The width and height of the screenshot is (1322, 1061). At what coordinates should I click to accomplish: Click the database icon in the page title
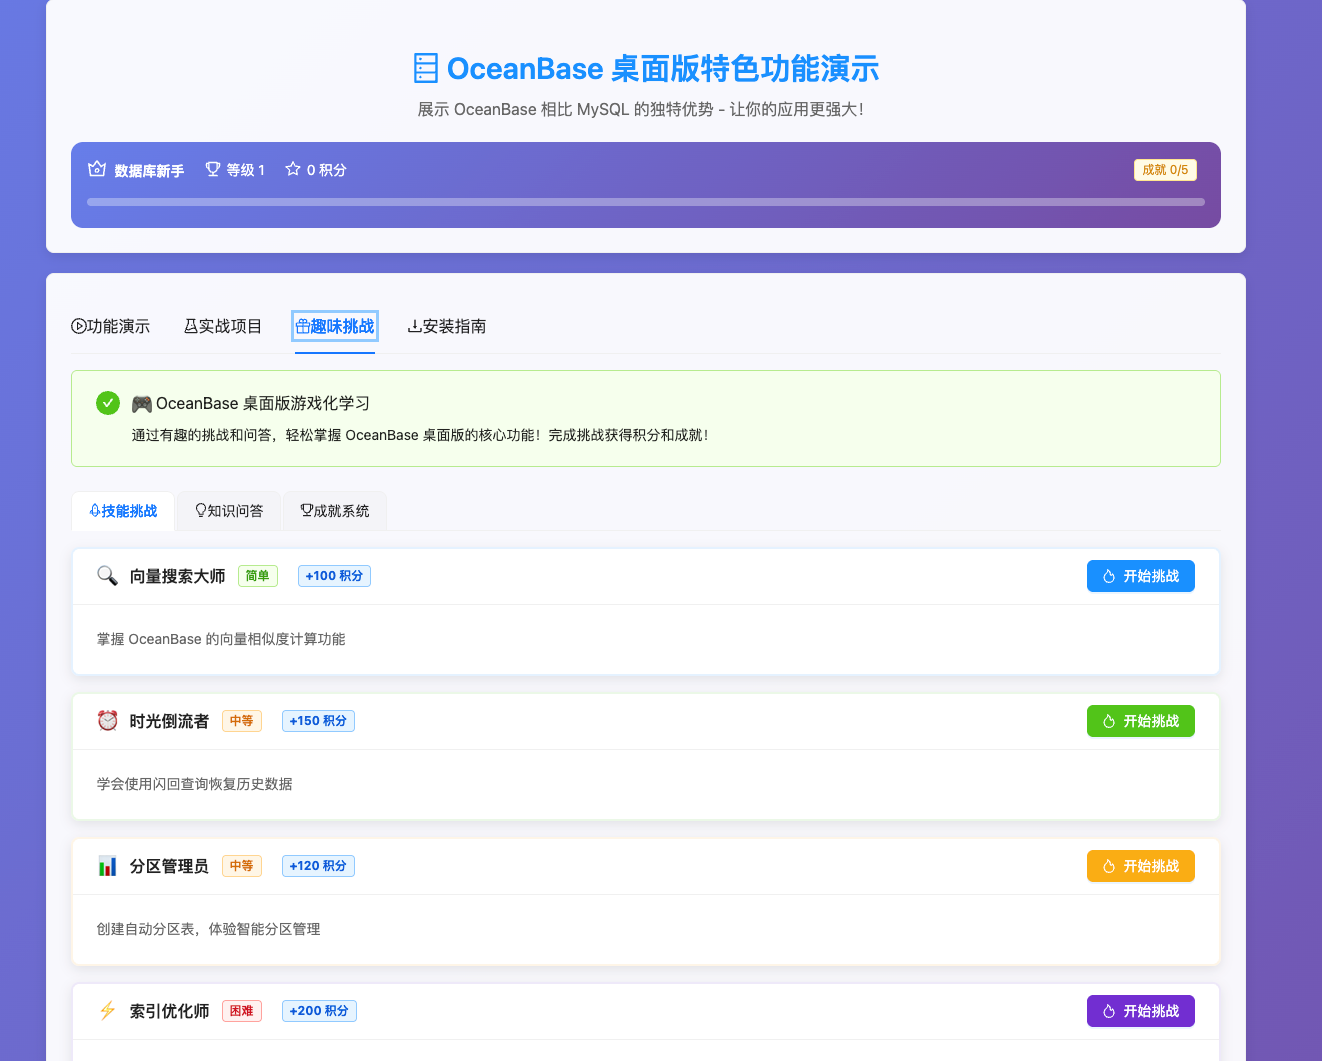[x=426, y=67]
